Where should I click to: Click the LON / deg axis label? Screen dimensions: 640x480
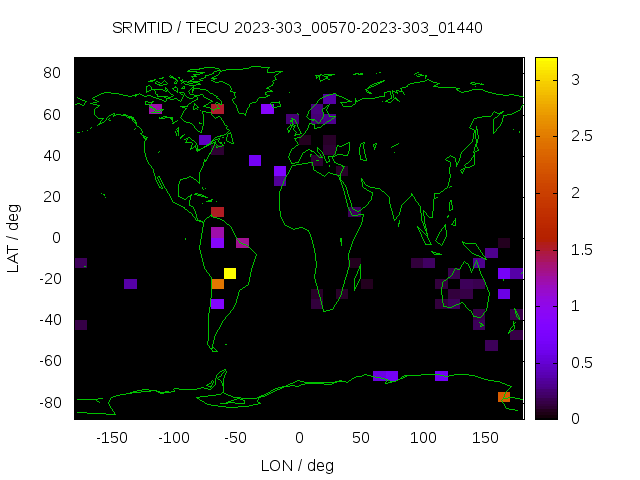click(x=297, y=465)
